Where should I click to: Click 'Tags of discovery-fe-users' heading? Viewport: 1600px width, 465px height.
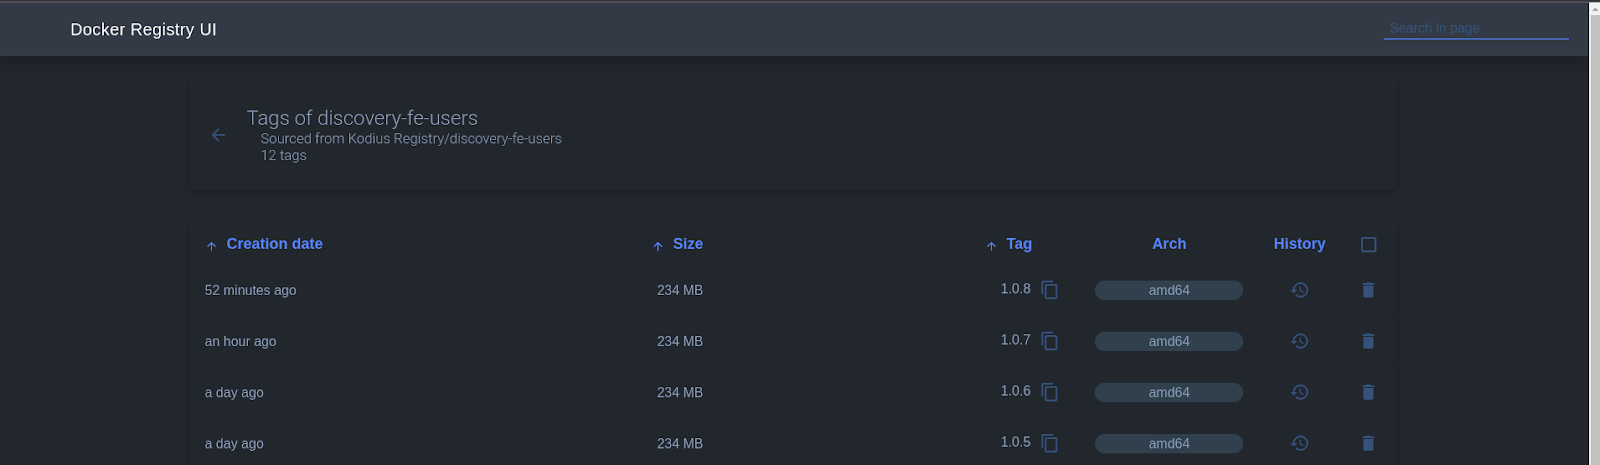click(x=362, y=118)
